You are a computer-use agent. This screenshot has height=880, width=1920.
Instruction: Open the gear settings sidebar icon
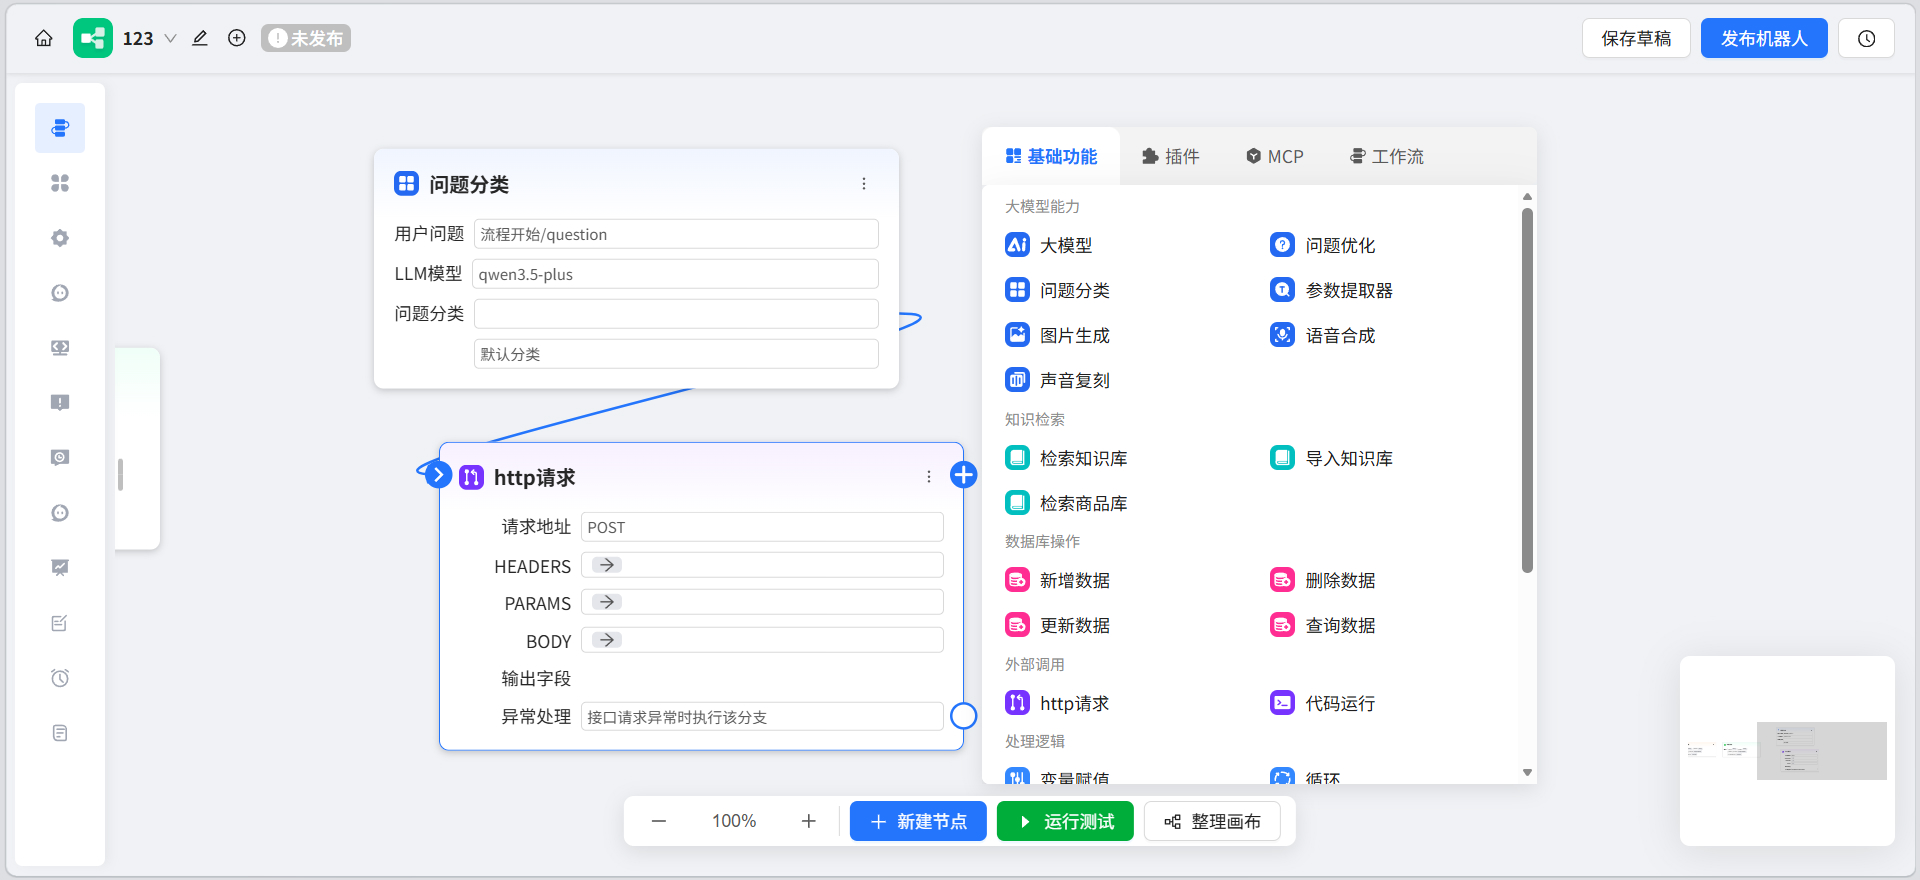pos(60,238)
